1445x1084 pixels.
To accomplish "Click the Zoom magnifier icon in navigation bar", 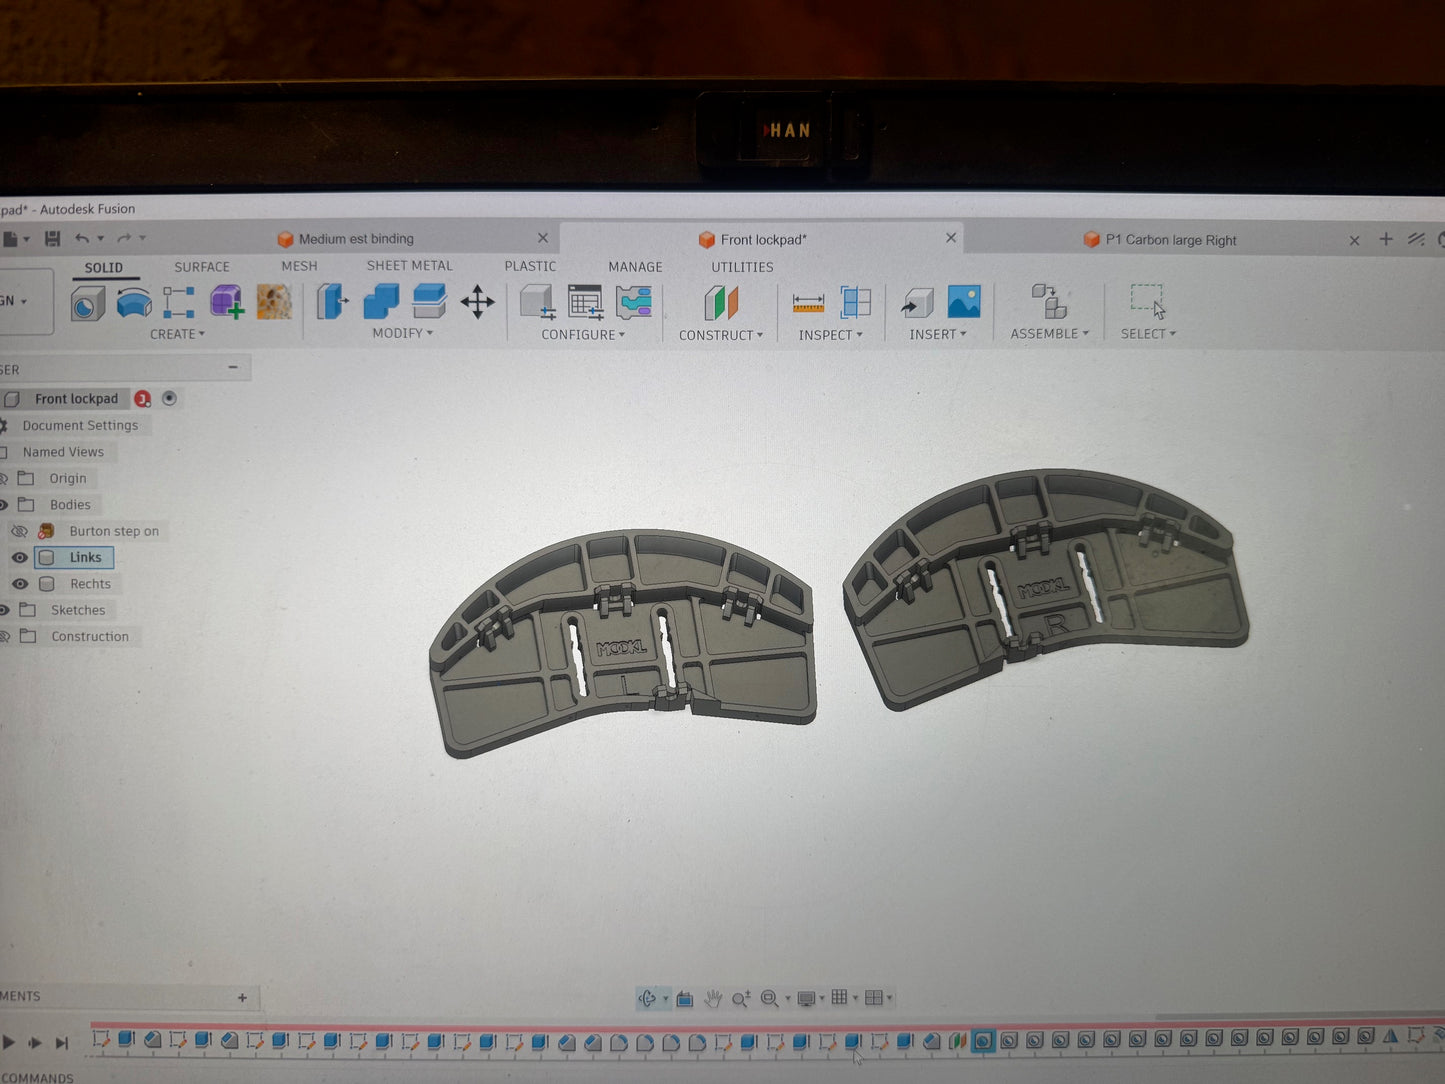I will pos(741,998).
